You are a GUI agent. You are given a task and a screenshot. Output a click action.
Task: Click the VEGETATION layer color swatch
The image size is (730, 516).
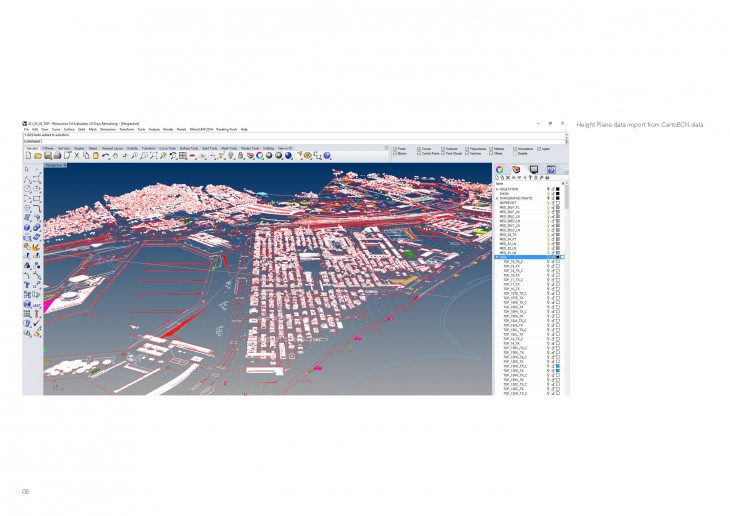(558, 188)
